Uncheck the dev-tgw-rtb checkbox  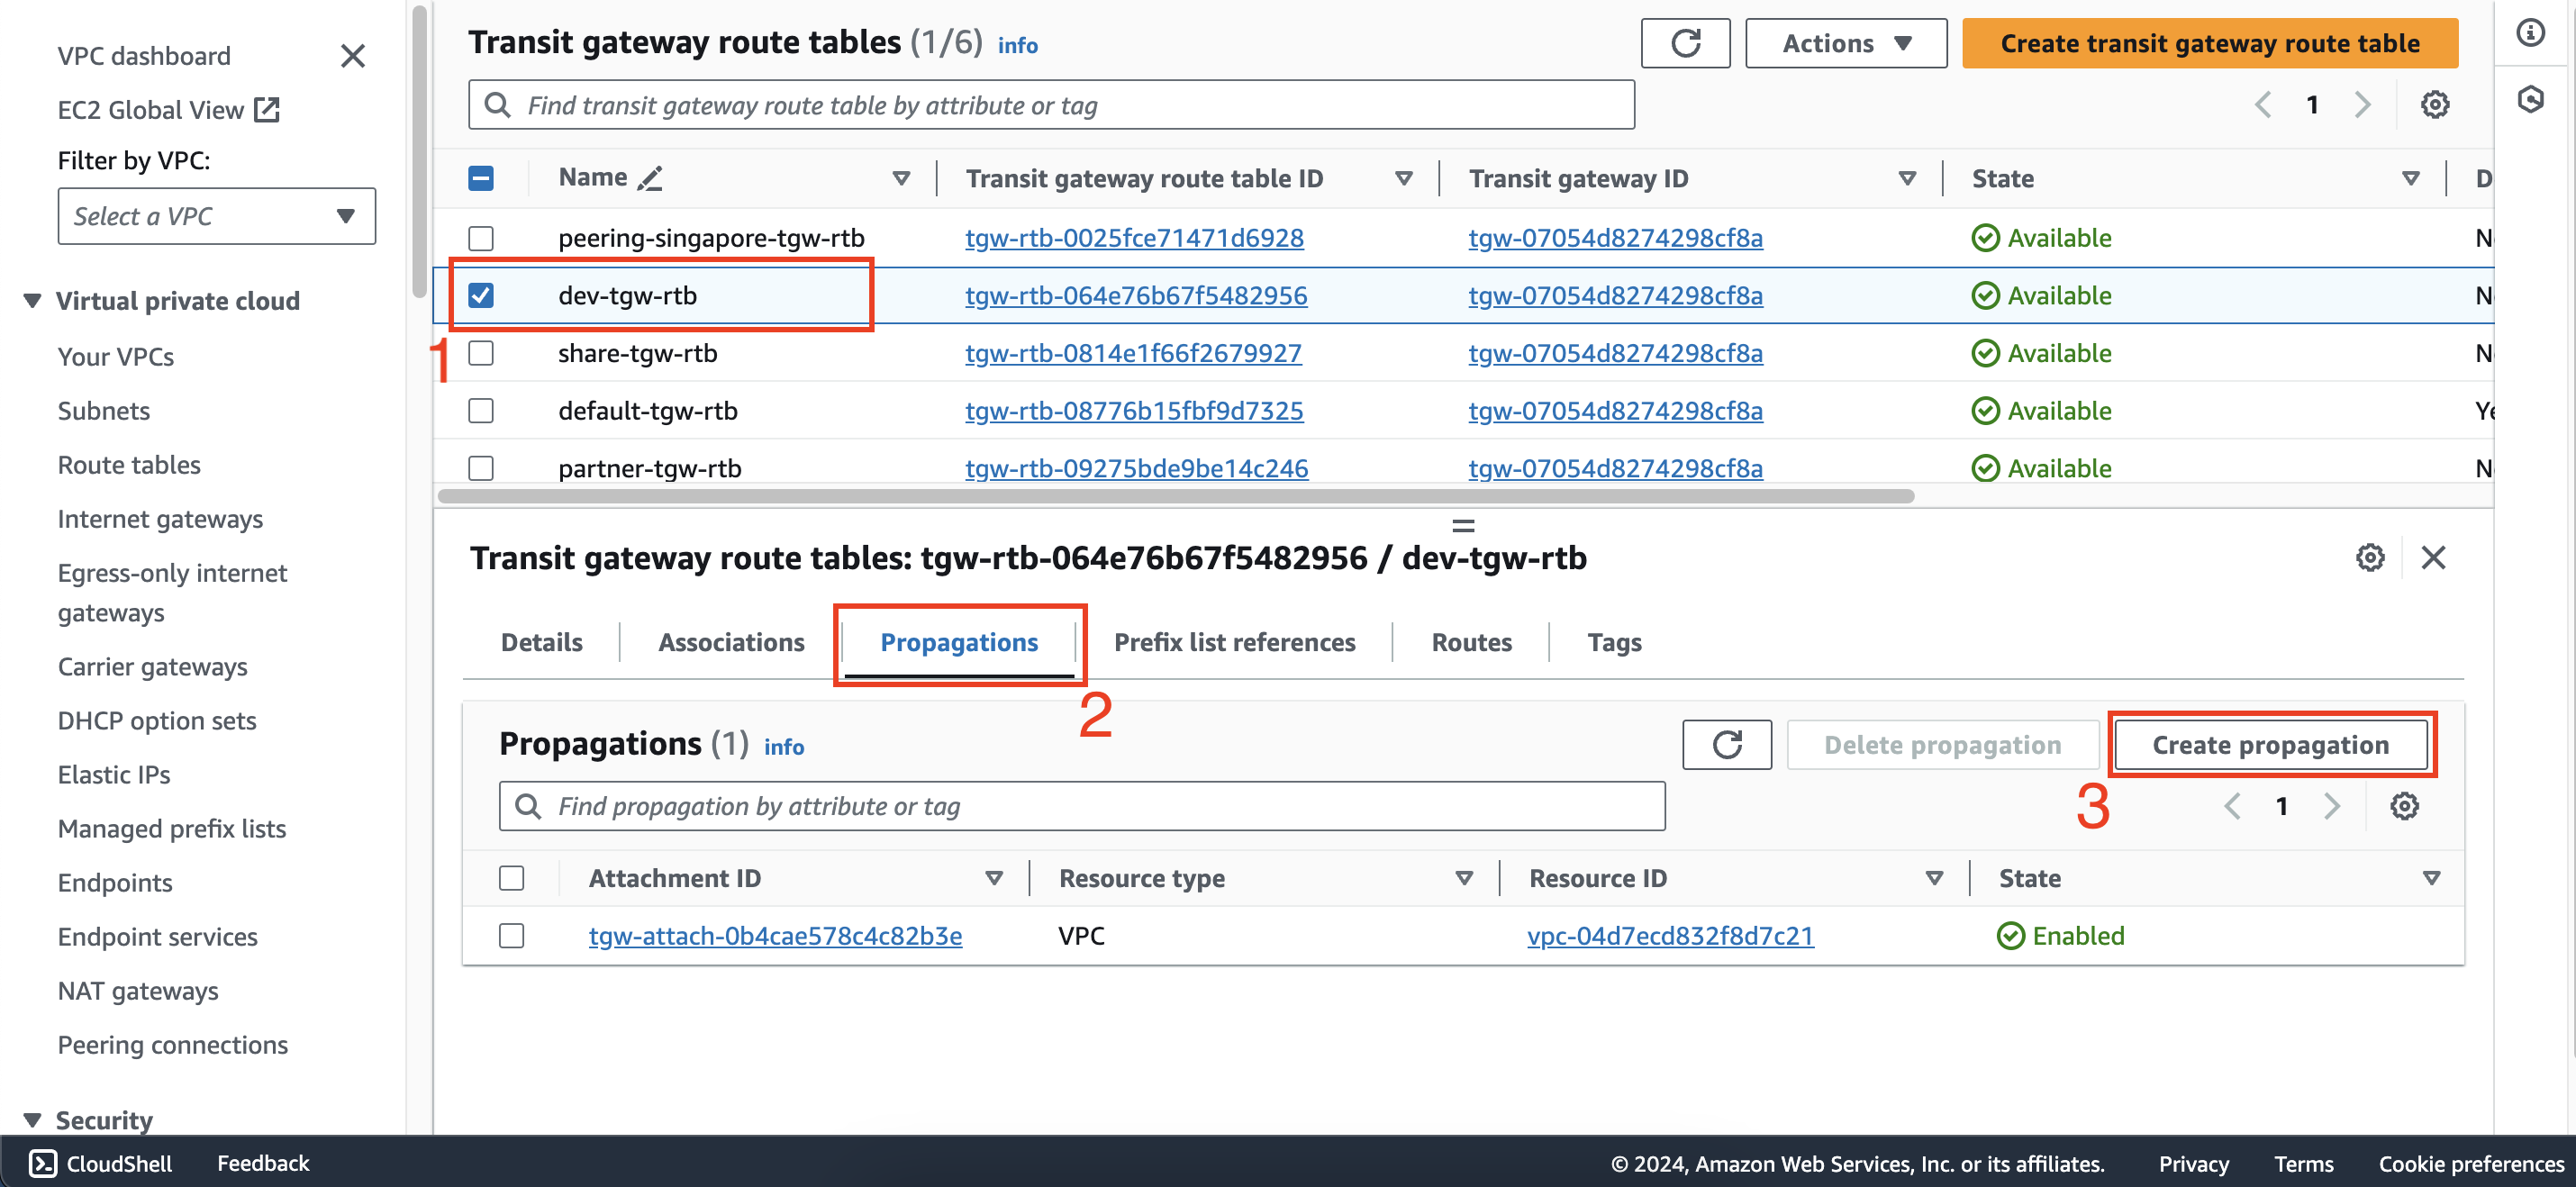pyautogui.click(x=481, y=295)
